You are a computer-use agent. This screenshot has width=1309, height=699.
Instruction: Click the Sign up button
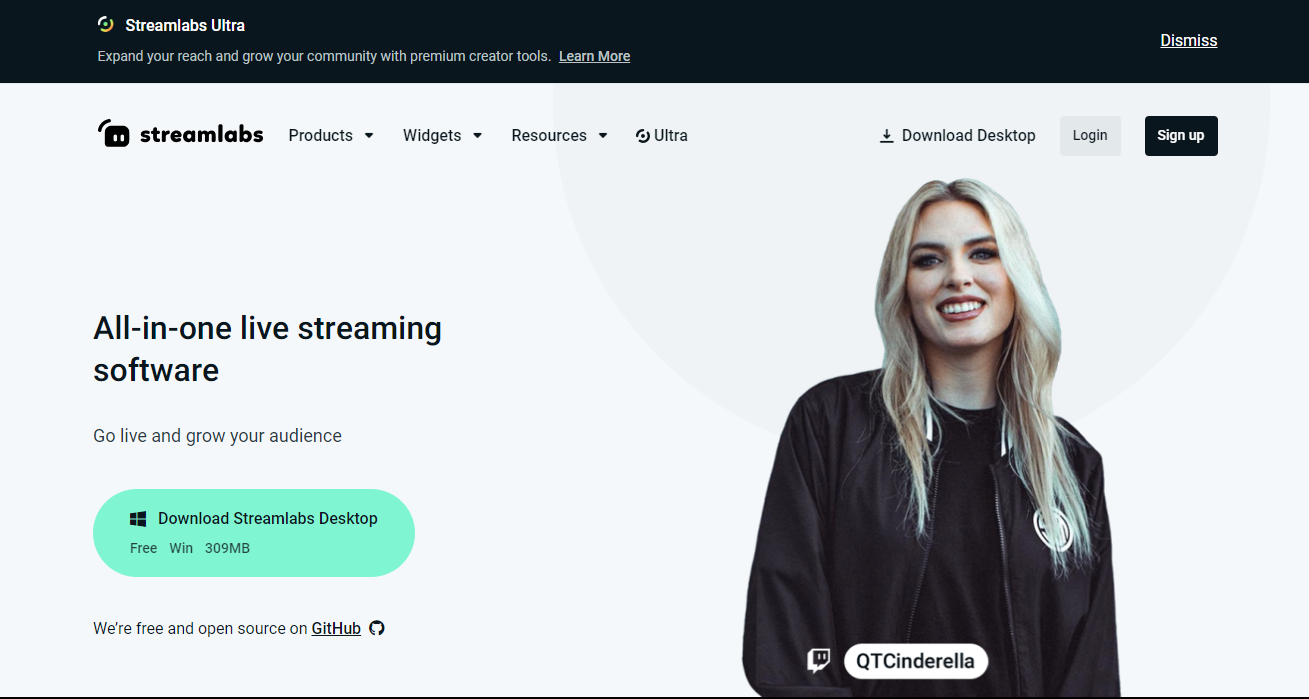1181,136
